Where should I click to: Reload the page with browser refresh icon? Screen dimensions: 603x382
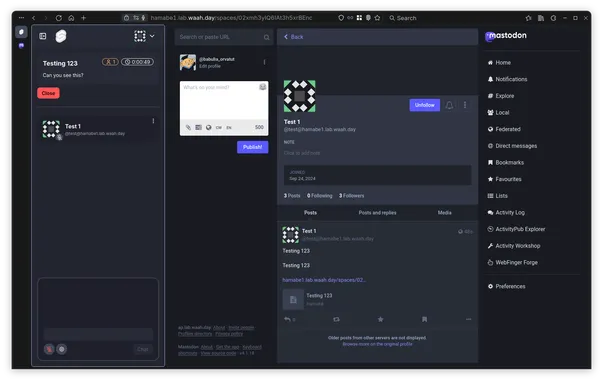(58, 18)
